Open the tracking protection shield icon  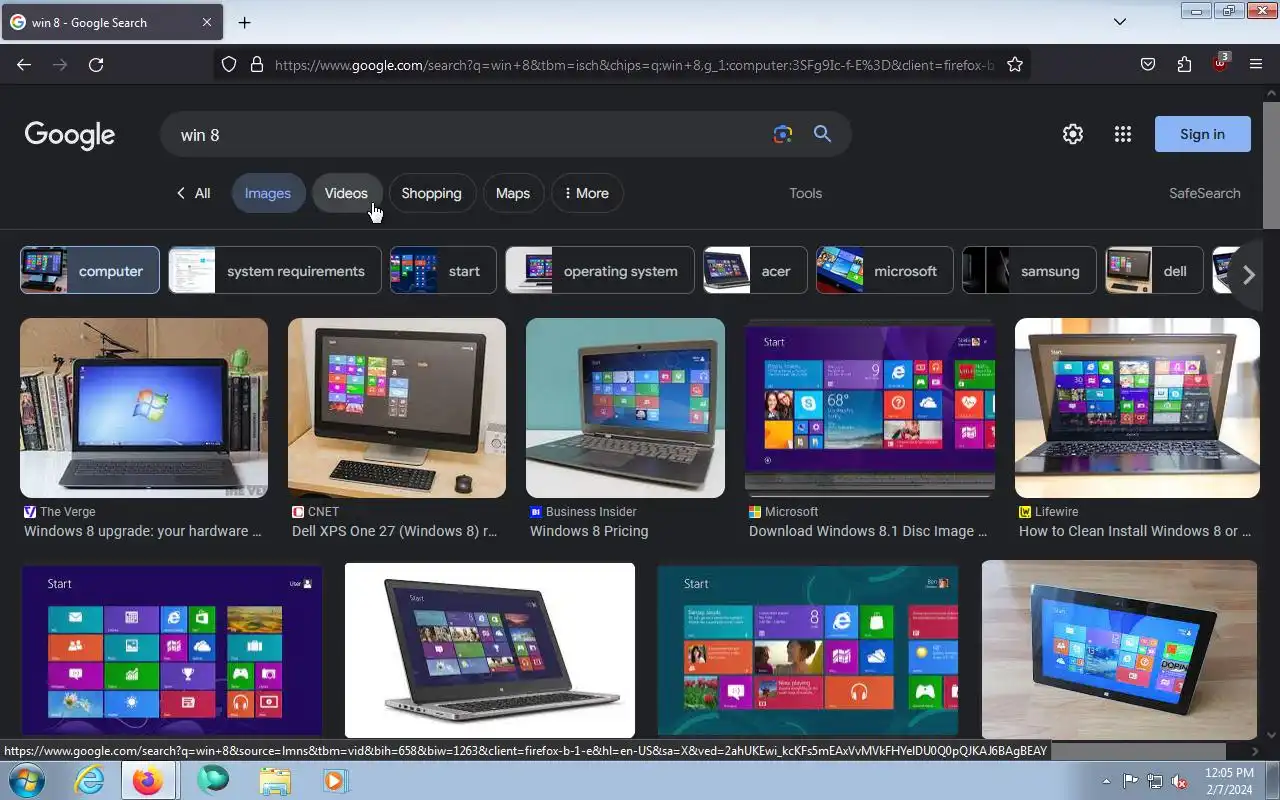229,64
